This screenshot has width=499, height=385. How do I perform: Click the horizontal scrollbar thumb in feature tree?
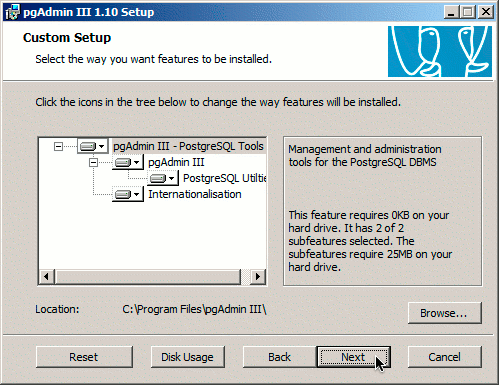(147, 276)
